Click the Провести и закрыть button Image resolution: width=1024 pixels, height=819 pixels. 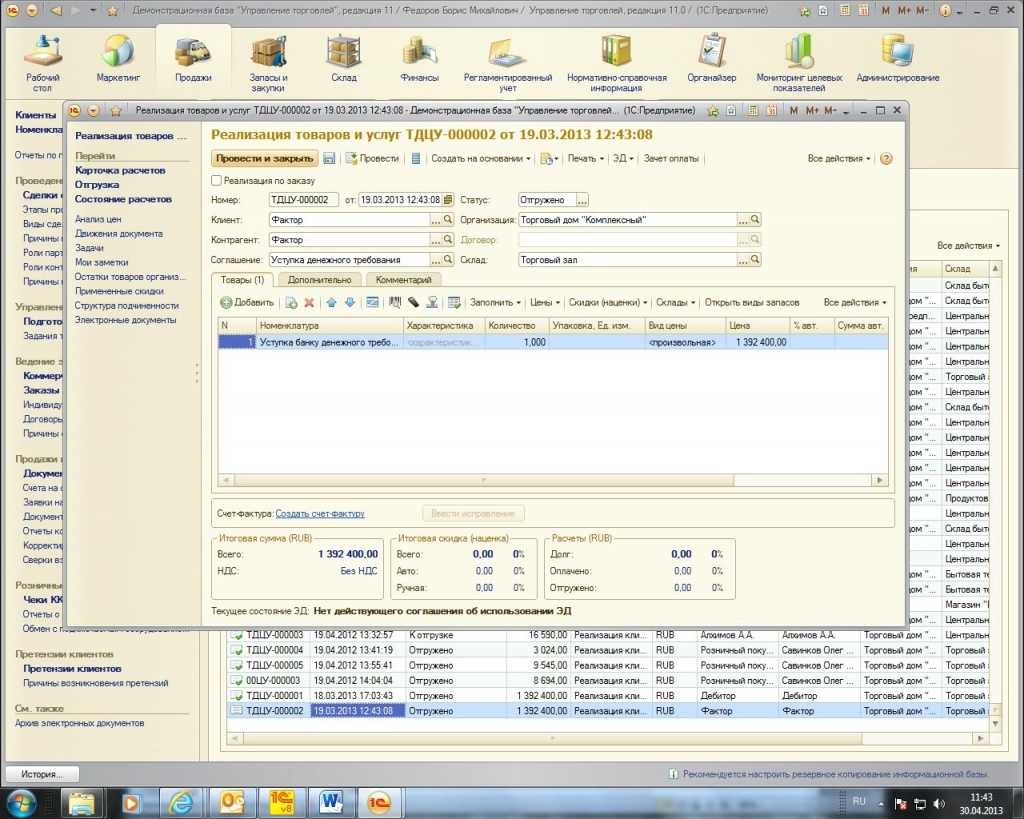click(264, 158)
